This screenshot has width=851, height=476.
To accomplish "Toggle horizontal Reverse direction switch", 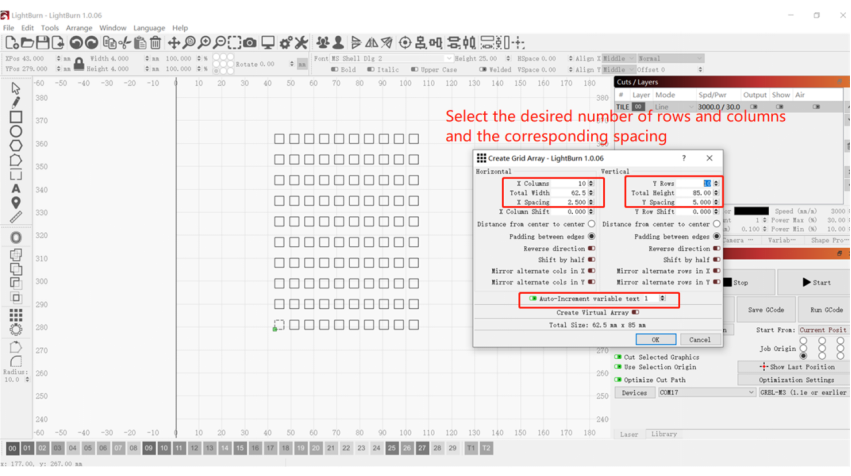I will (592, 249).
